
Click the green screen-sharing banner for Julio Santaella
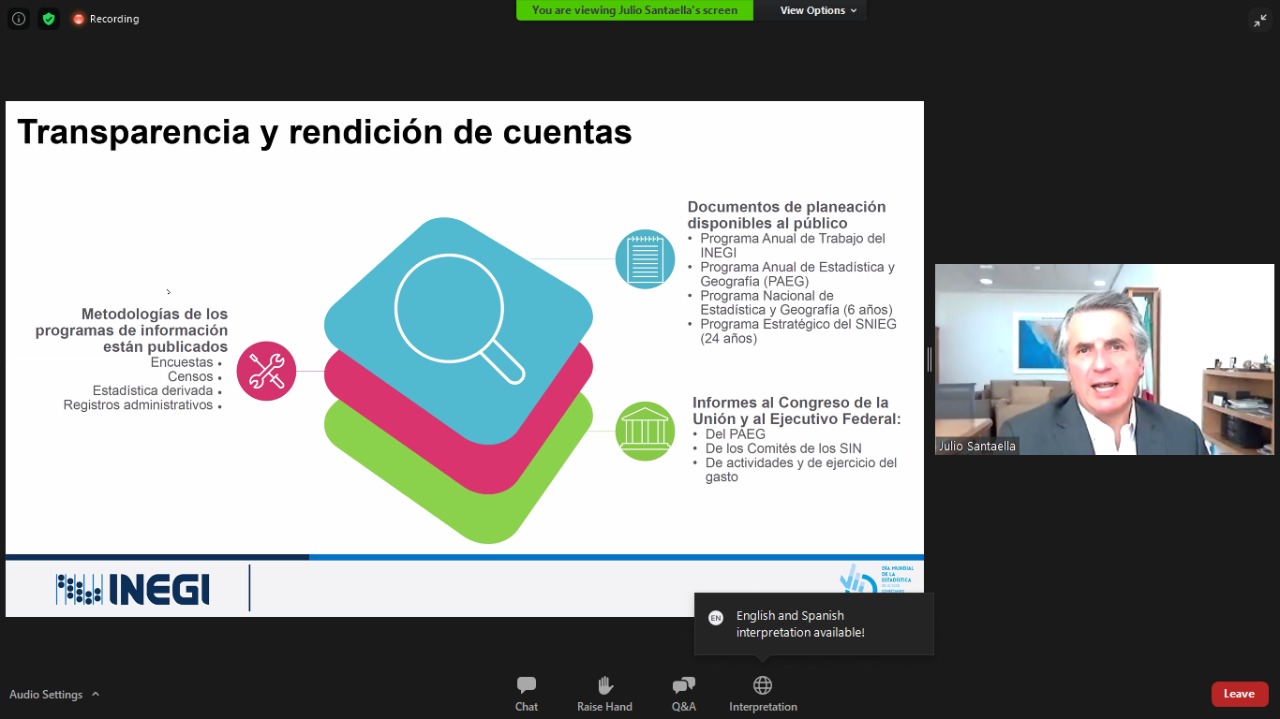635,10
